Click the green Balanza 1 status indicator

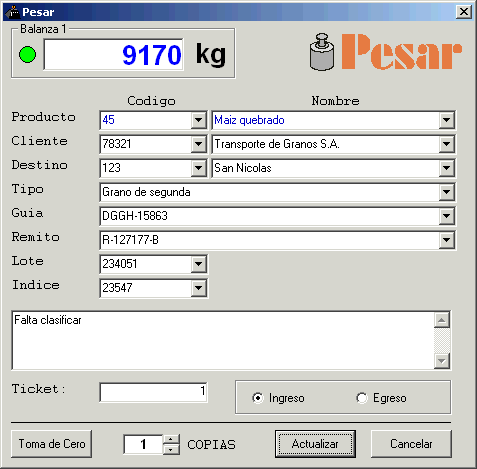pos(27,55)
